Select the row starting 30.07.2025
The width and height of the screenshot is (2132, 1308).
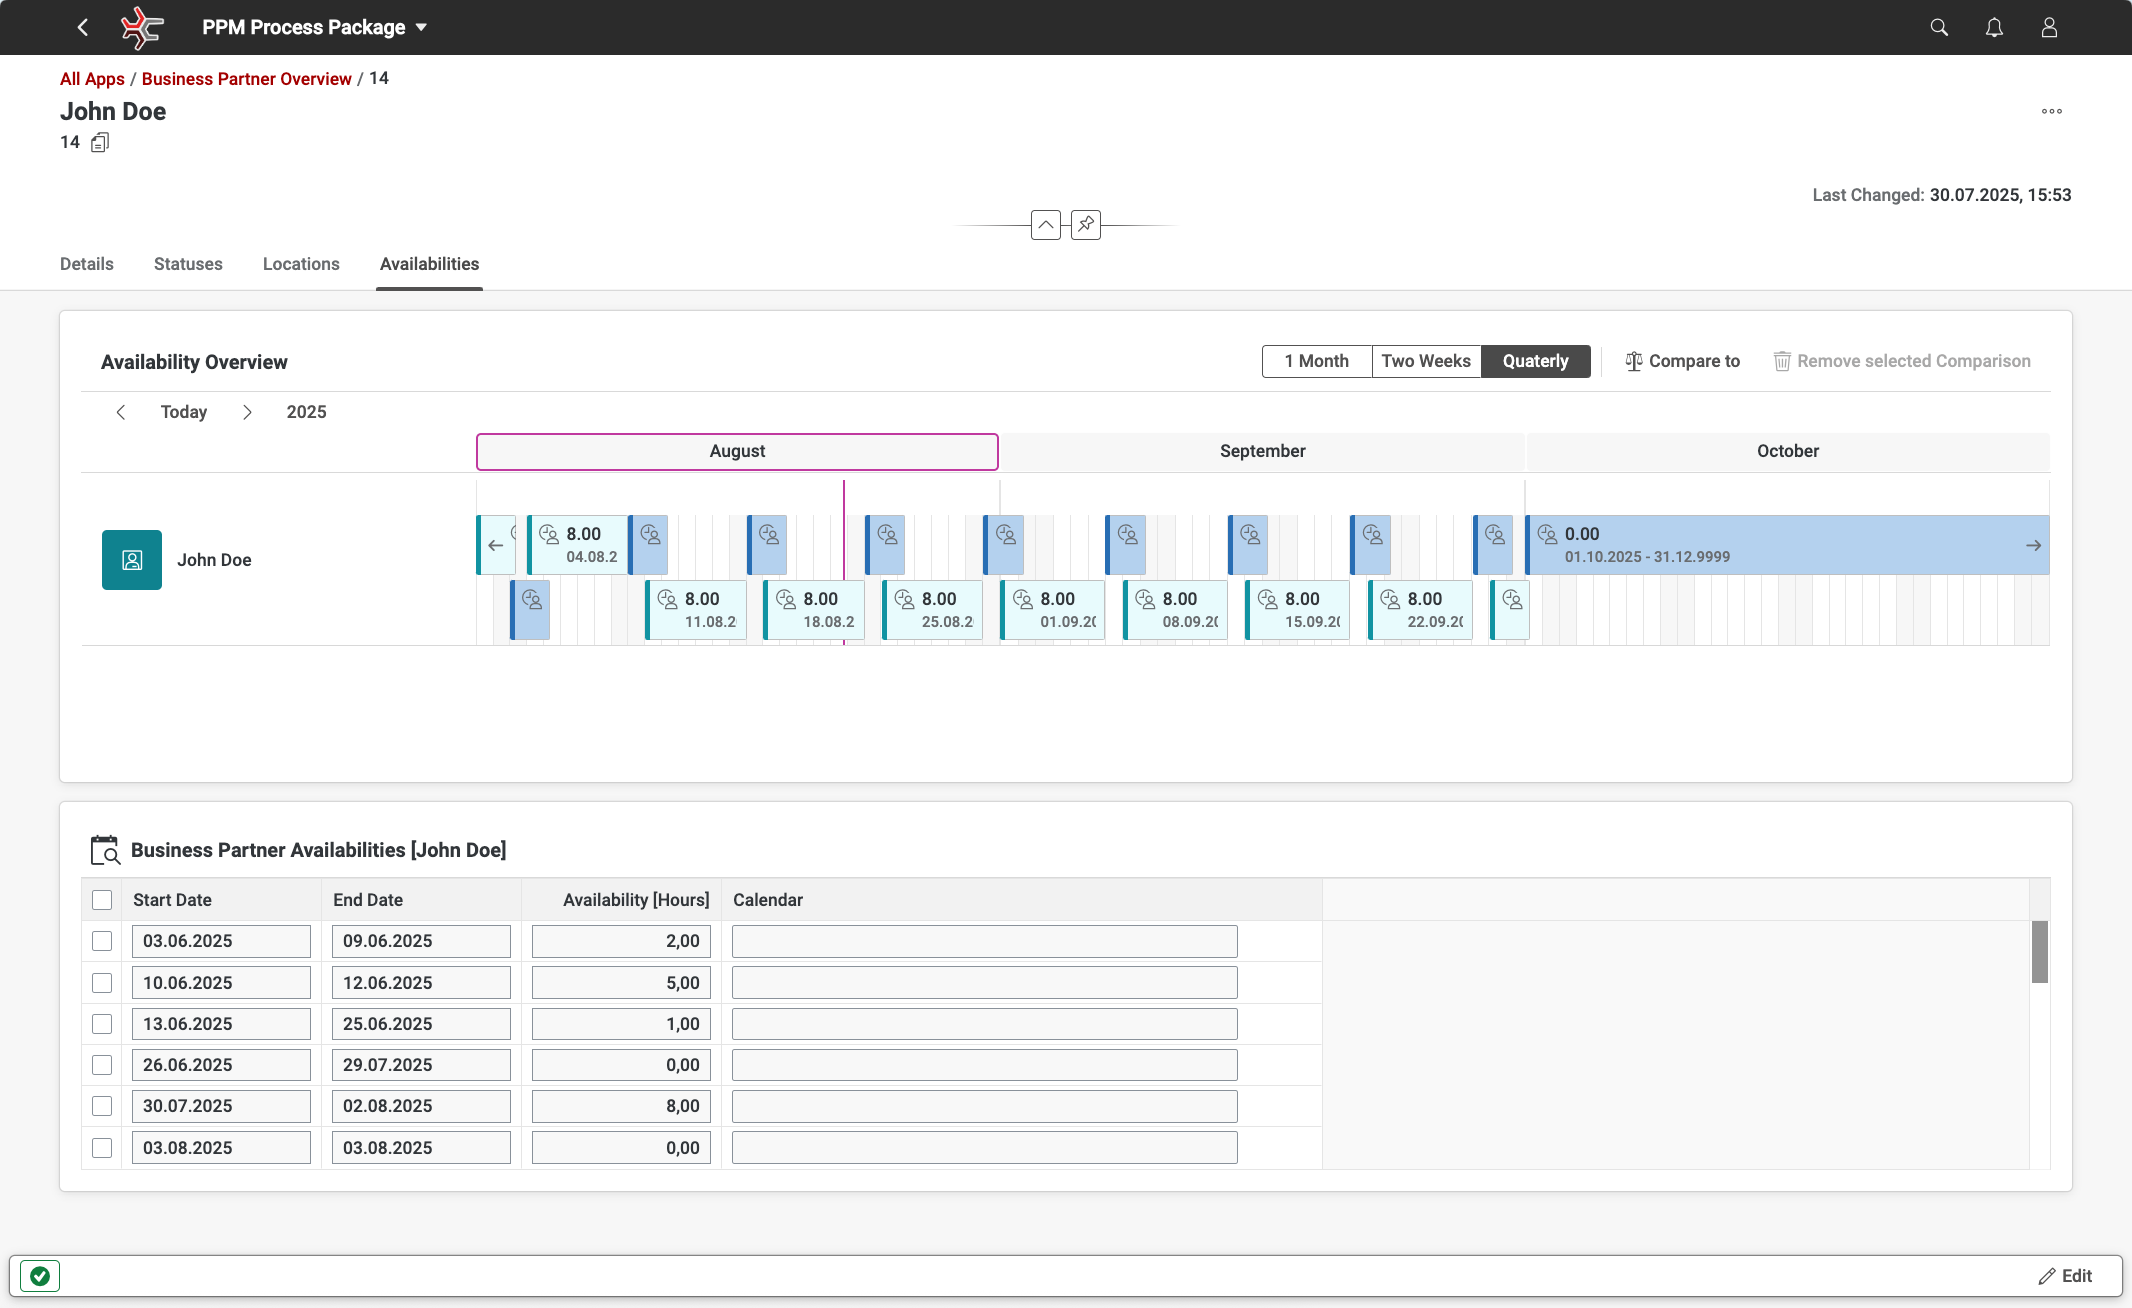[102, 1106]
